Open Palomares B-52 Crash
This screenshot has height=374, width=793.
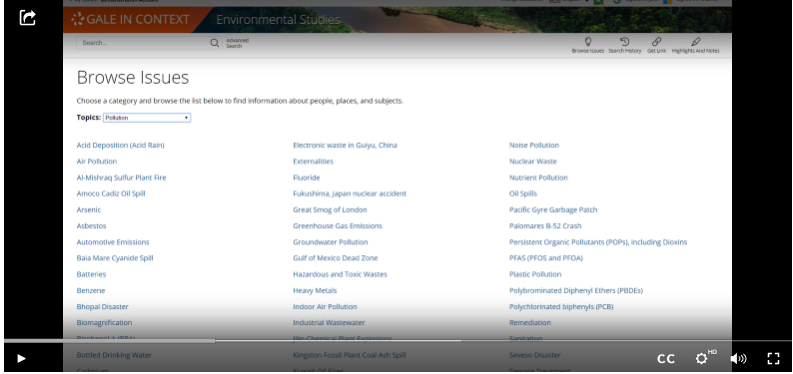click(545, 226)
